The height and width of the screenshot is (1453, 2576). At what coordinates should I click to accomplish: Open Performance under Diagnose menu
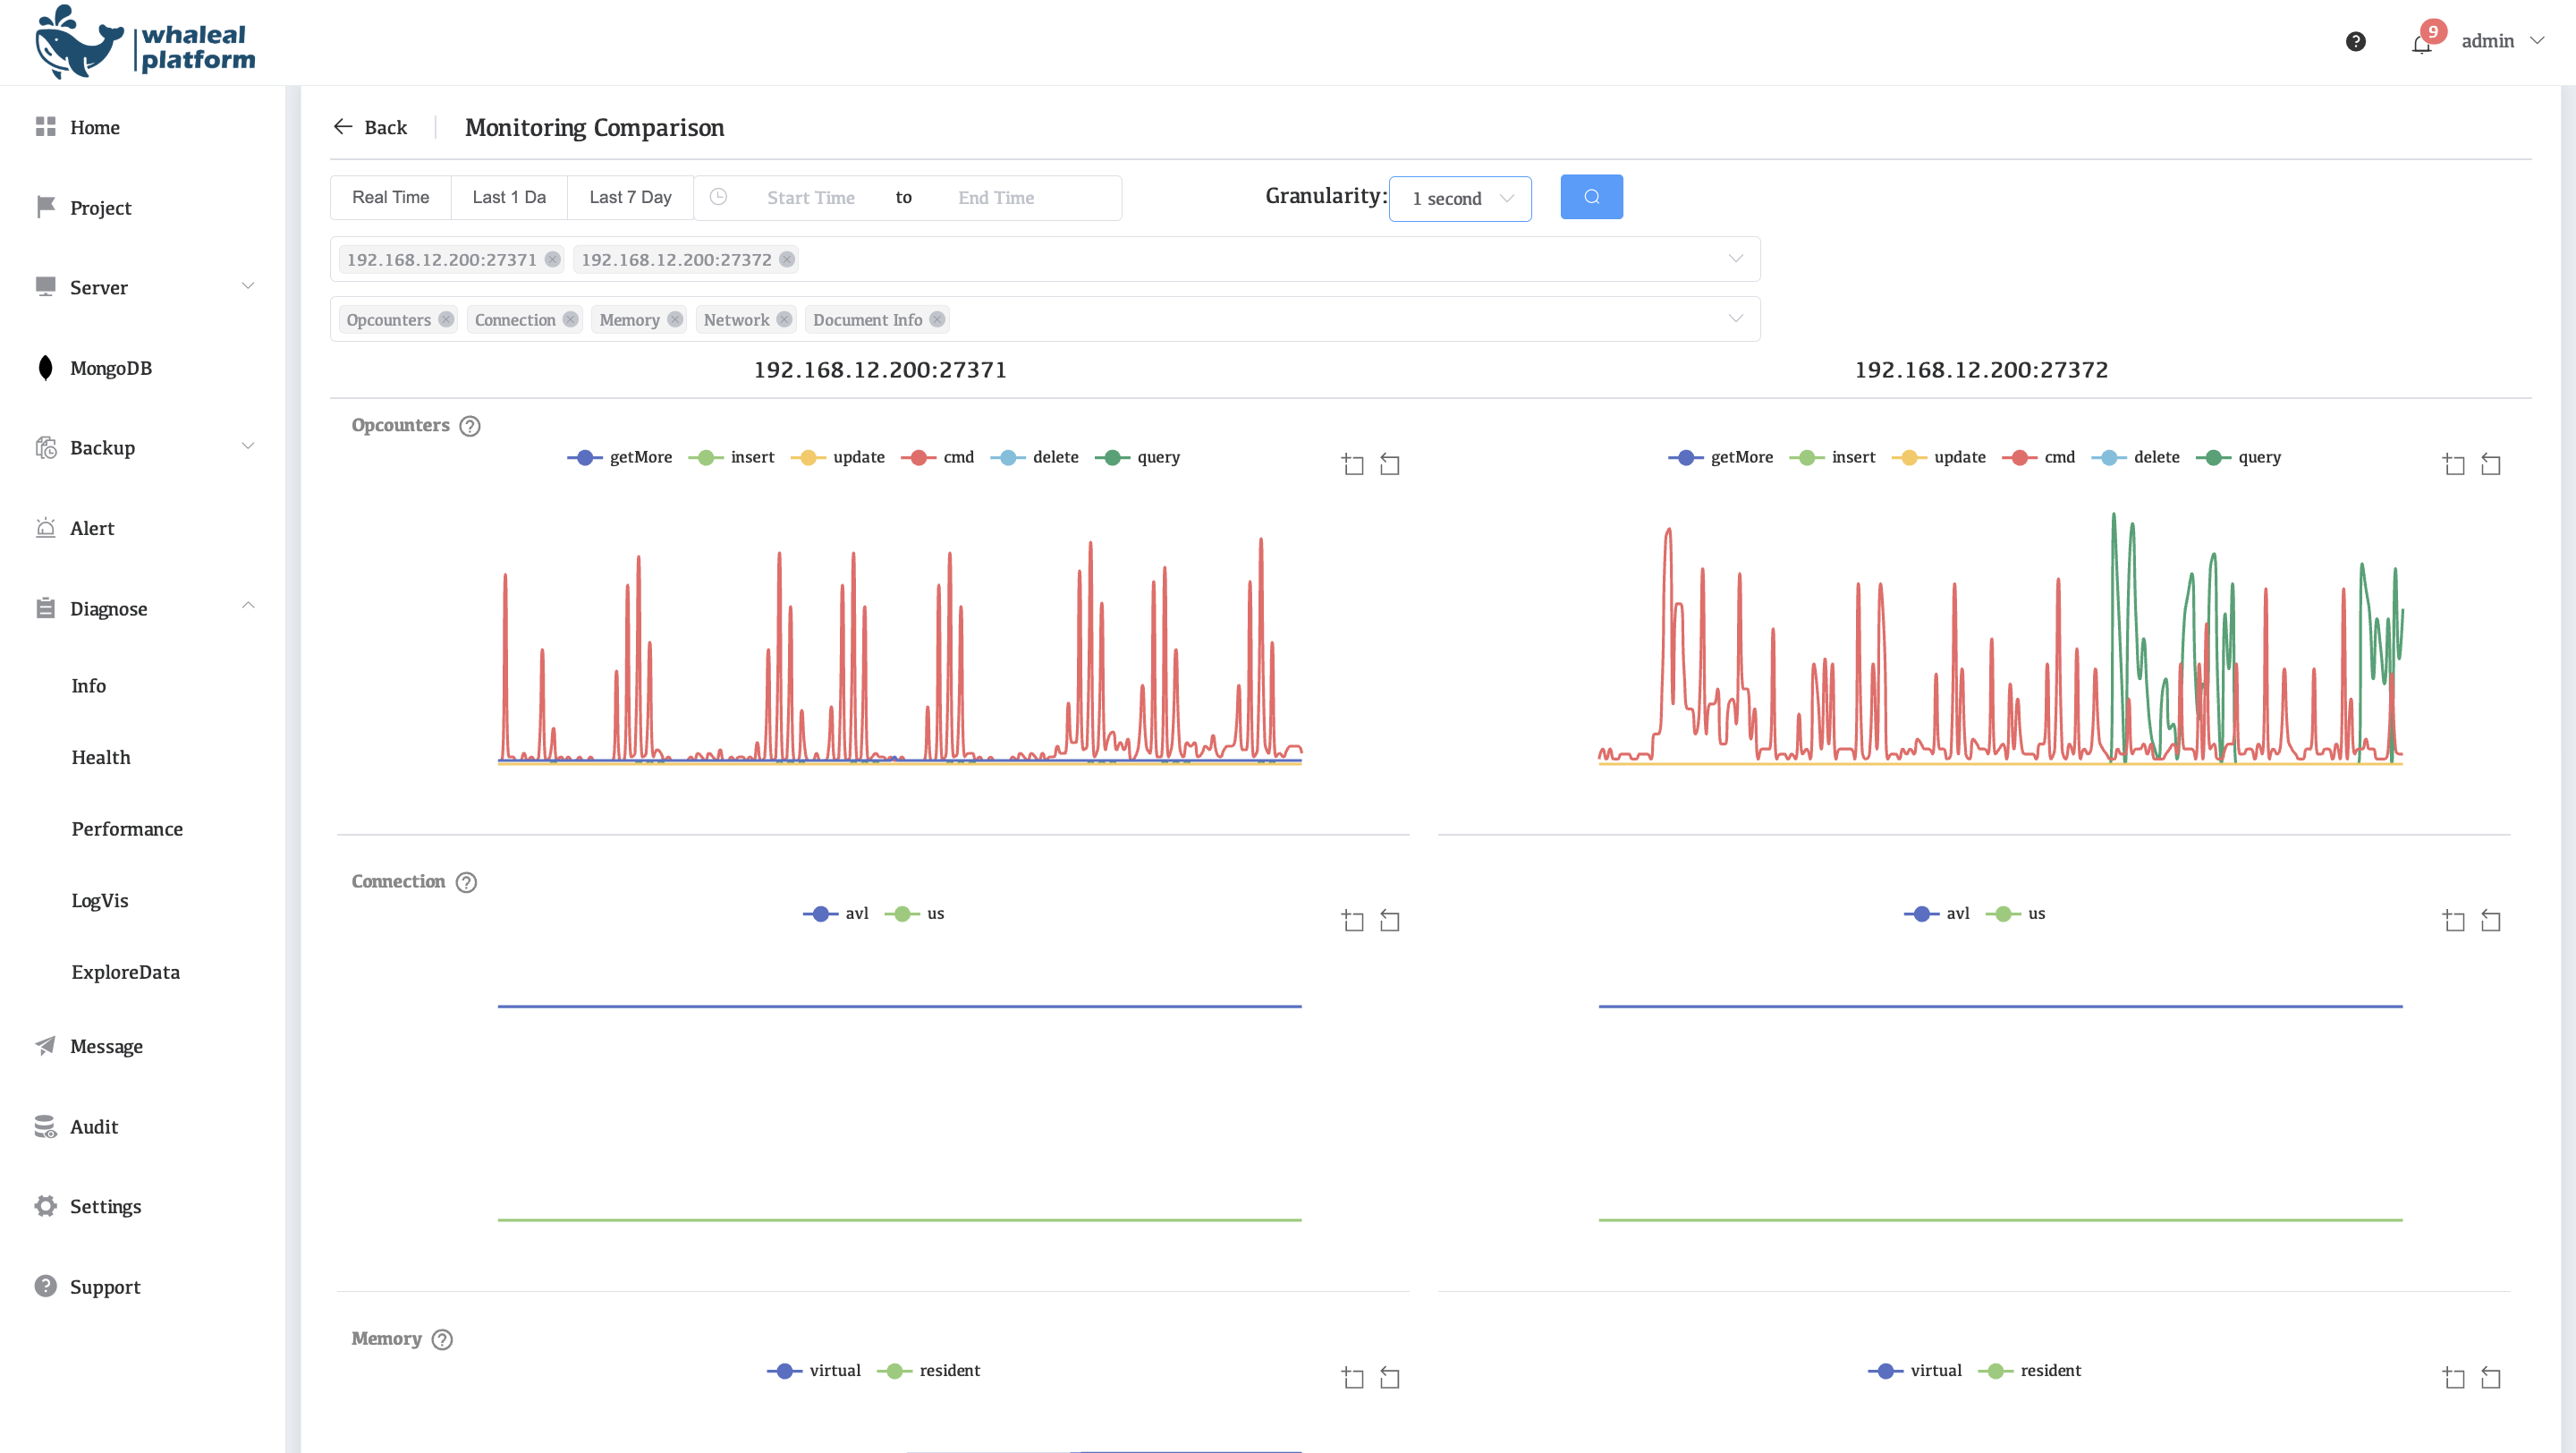tap(127, 829)
